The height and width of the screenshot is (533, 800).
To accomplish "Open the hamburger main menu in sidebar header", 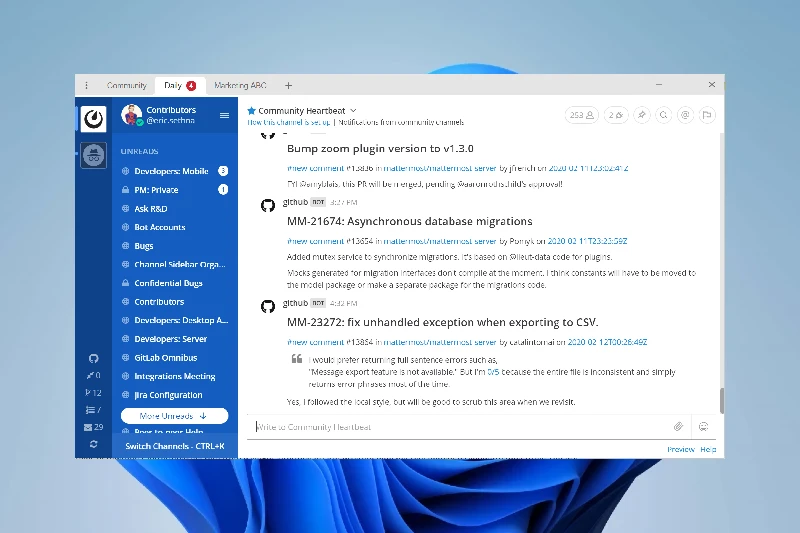I will pyautogui.click(x=224, y=116).
